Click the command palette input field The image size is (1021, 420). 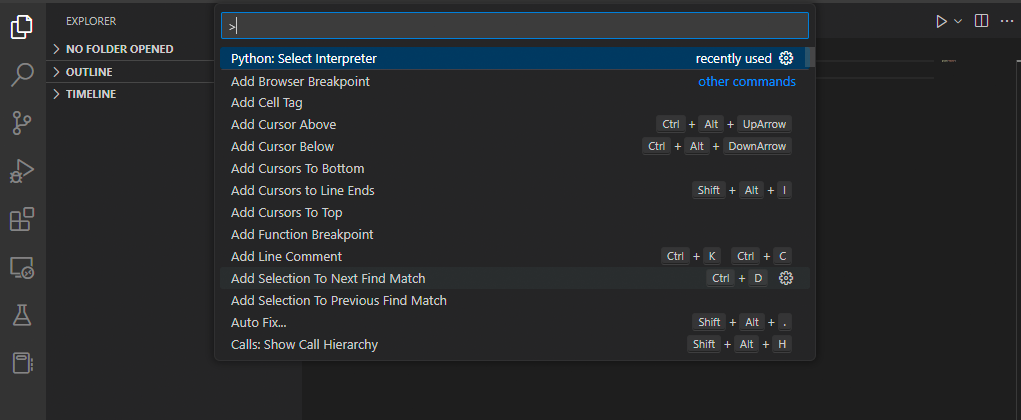point(515,26)
